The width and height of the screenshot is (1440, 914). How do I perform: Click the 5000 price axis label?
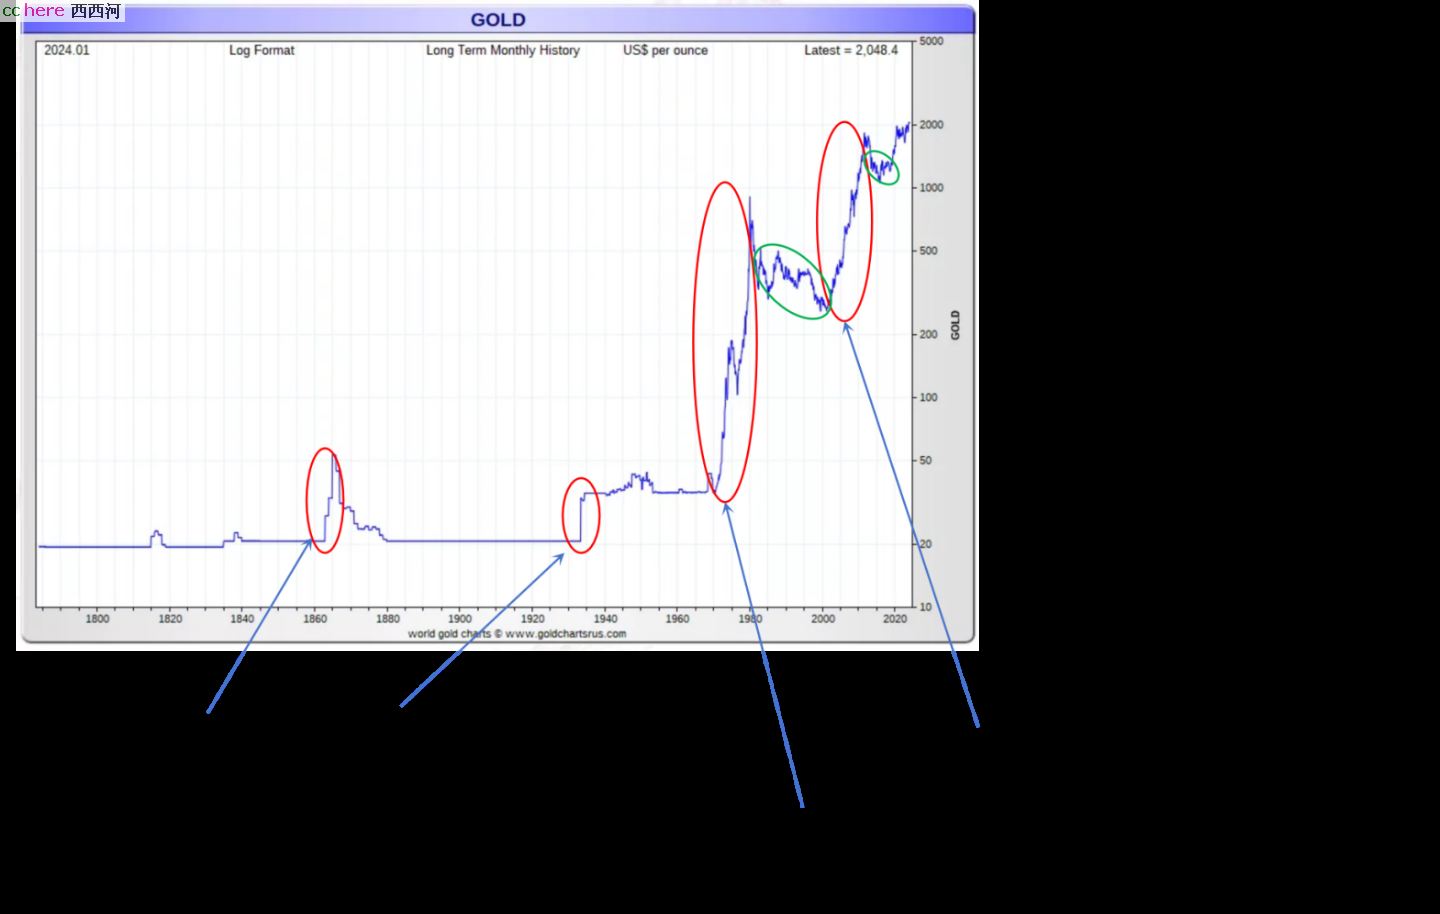pyautogui.click(x=931, y=41)
